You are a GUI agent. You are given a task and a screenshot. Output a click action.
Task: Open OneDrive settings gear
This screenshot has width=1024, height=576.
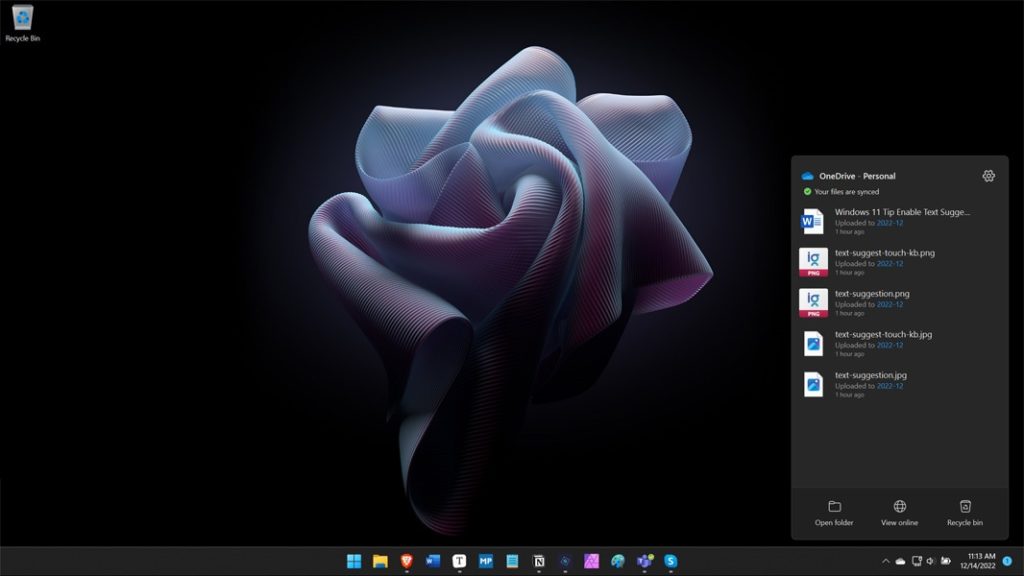tap(988, 176)
